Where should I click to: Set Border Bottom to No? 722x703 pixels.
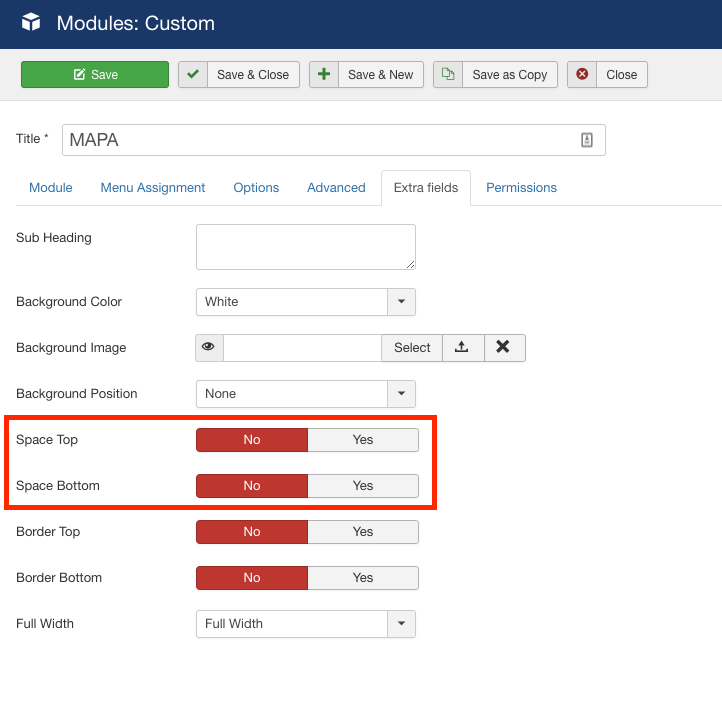point(252,578)
